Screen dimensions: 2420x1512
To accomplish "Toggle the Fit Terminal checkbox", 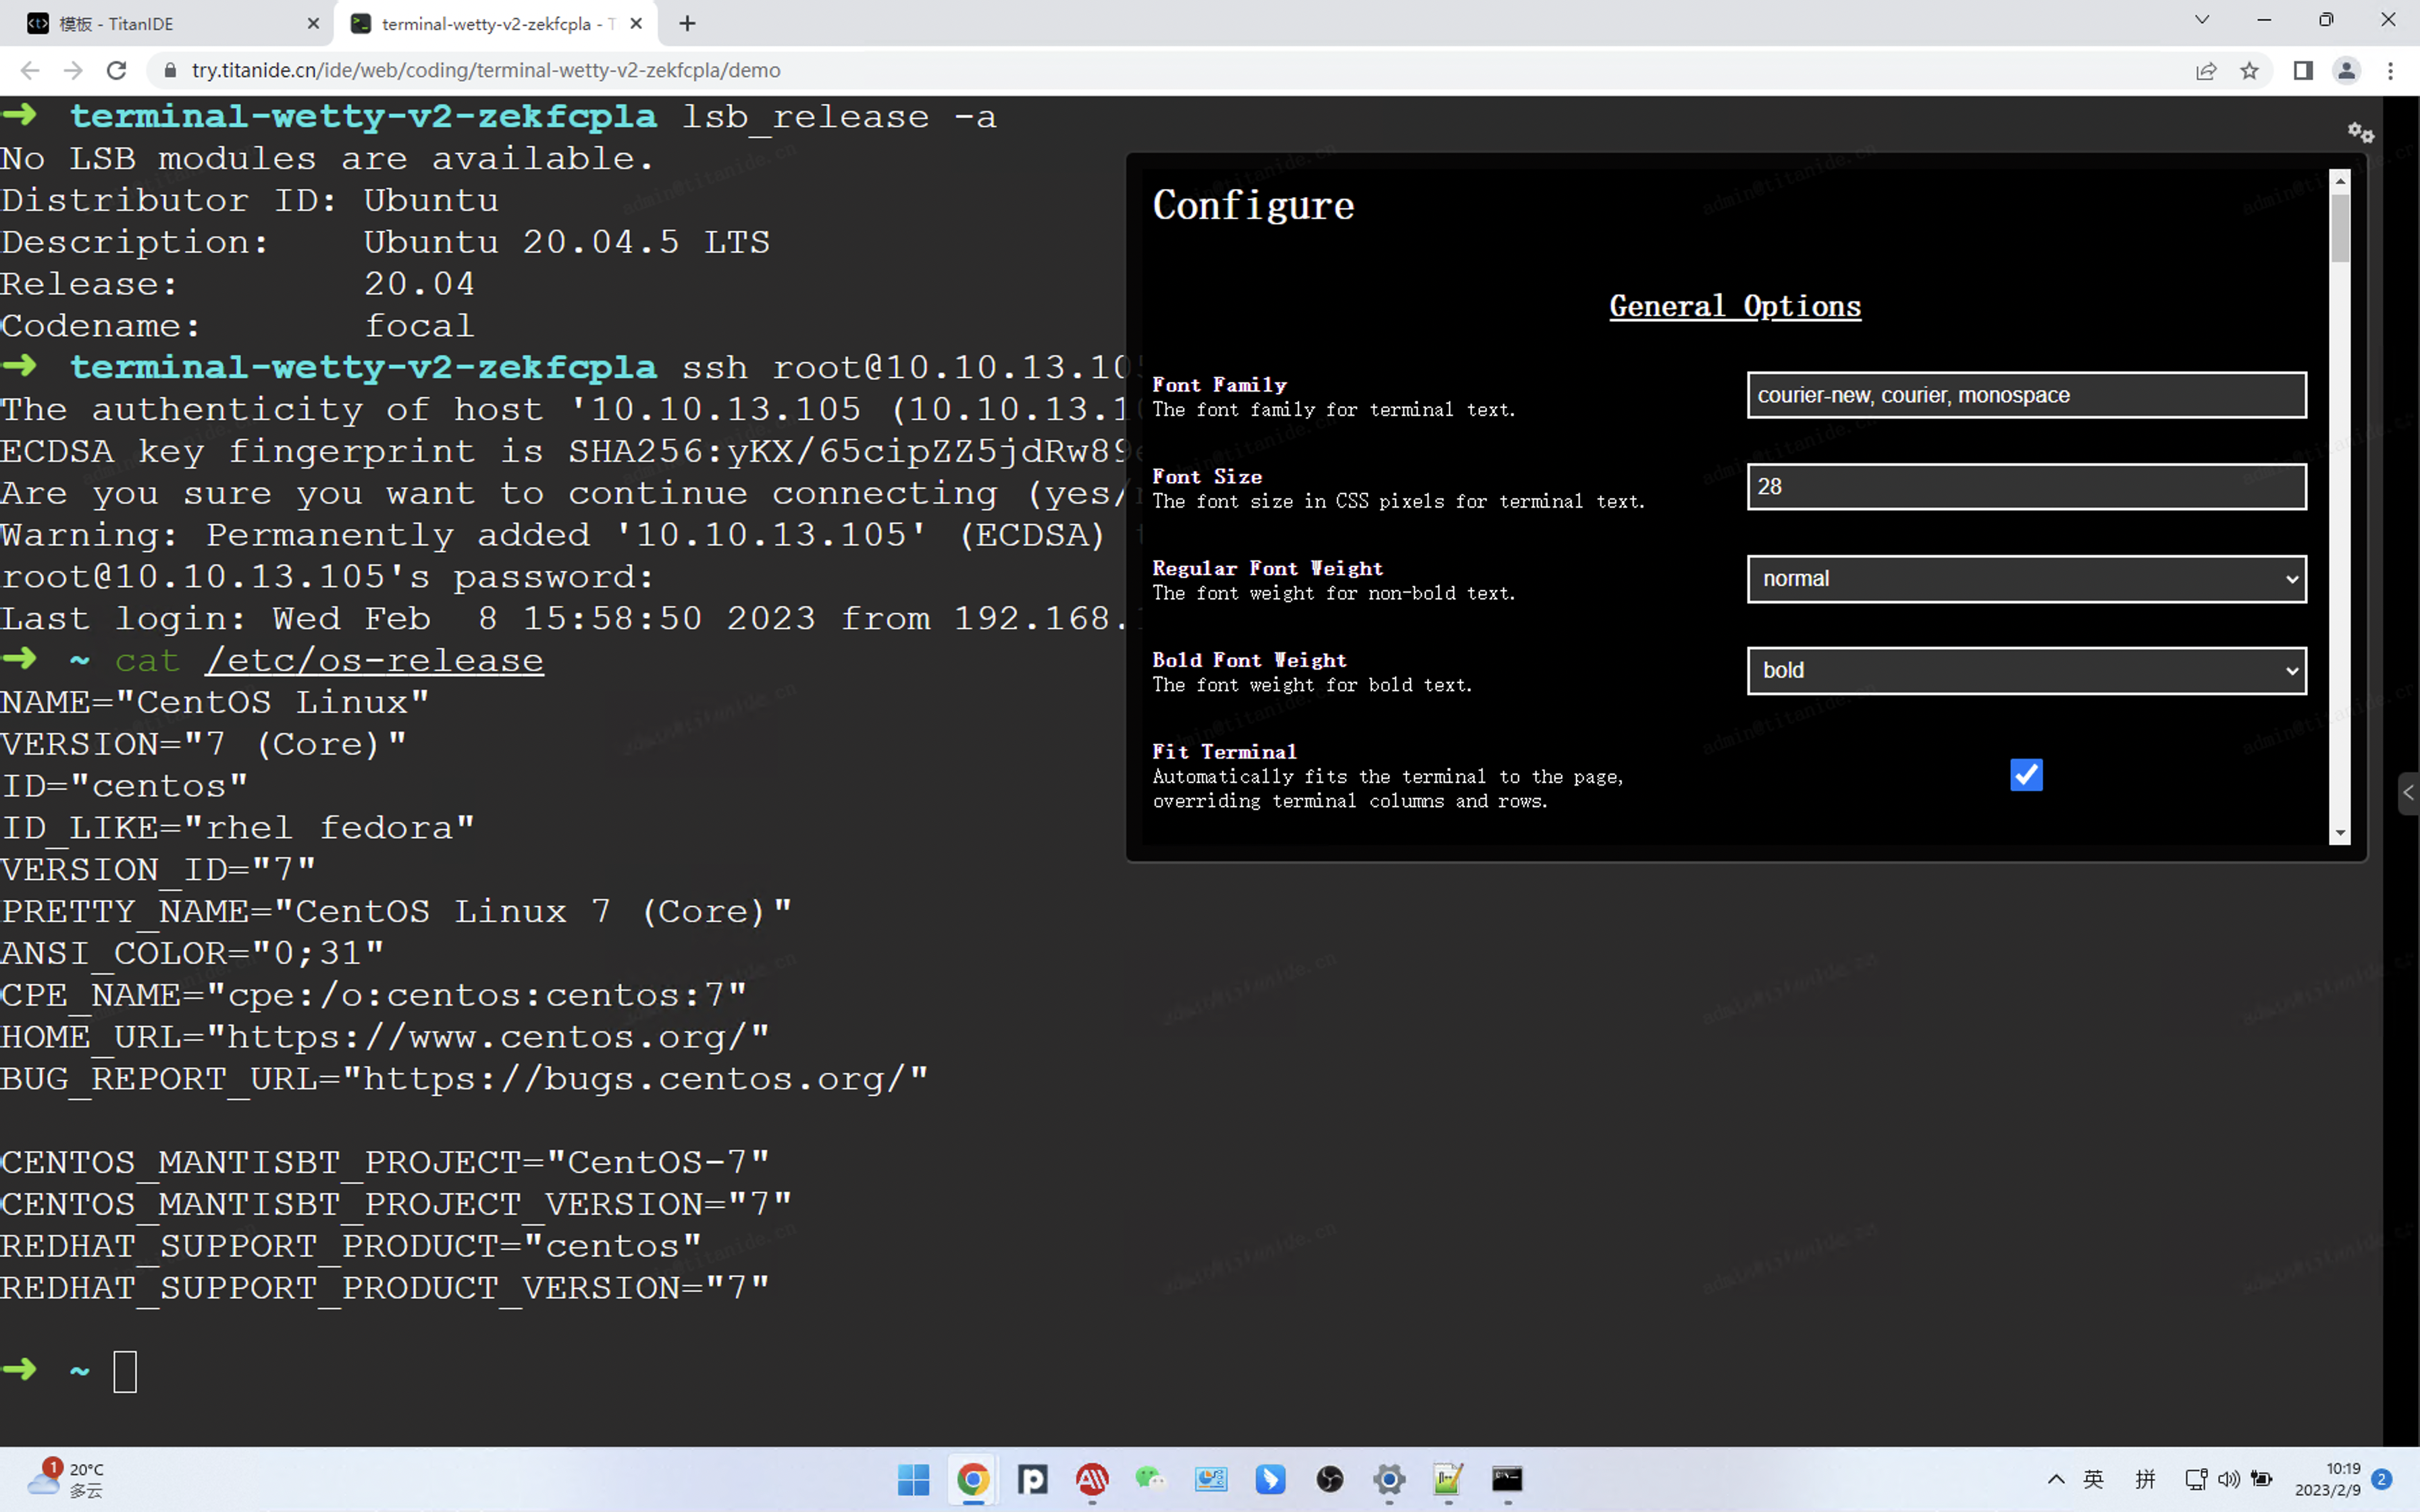I will coord(2026,775).
